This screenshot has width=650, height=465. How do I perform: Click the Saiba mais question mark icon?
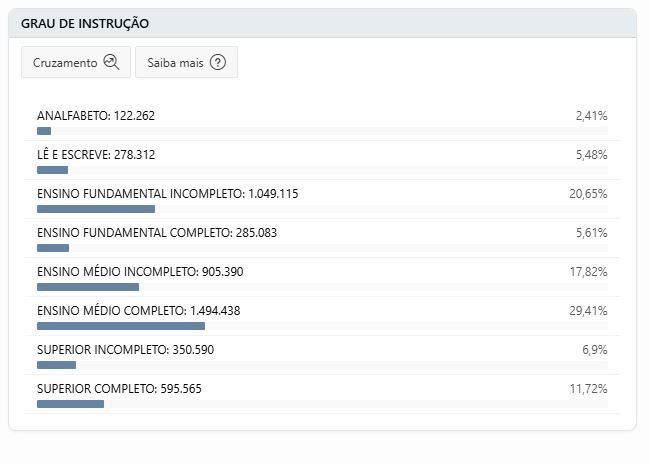tap(218, 62)
